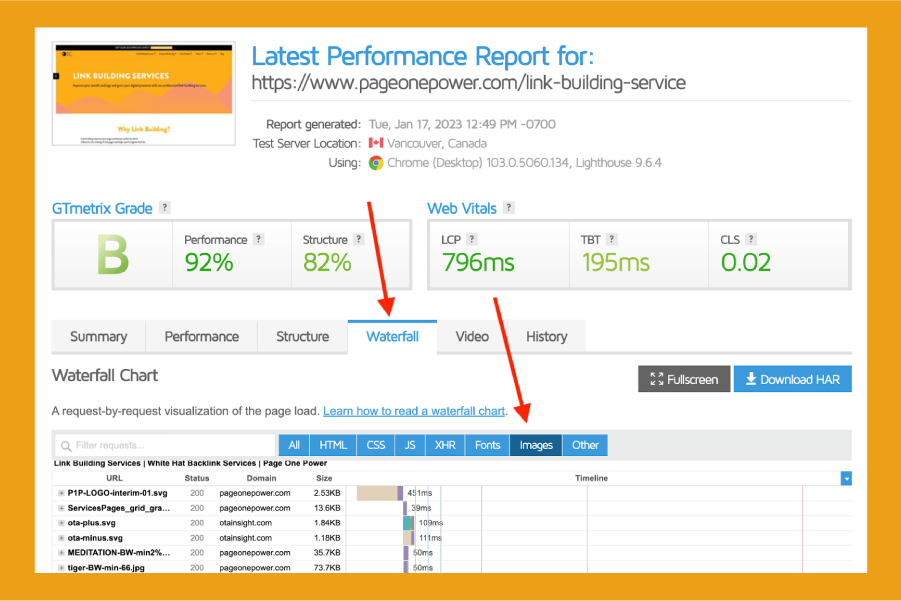The image size is (901, 601).
Task: Click the P1P-LOGO-interim-01.svg timeline bar
Action: click(x=380, y=493)
